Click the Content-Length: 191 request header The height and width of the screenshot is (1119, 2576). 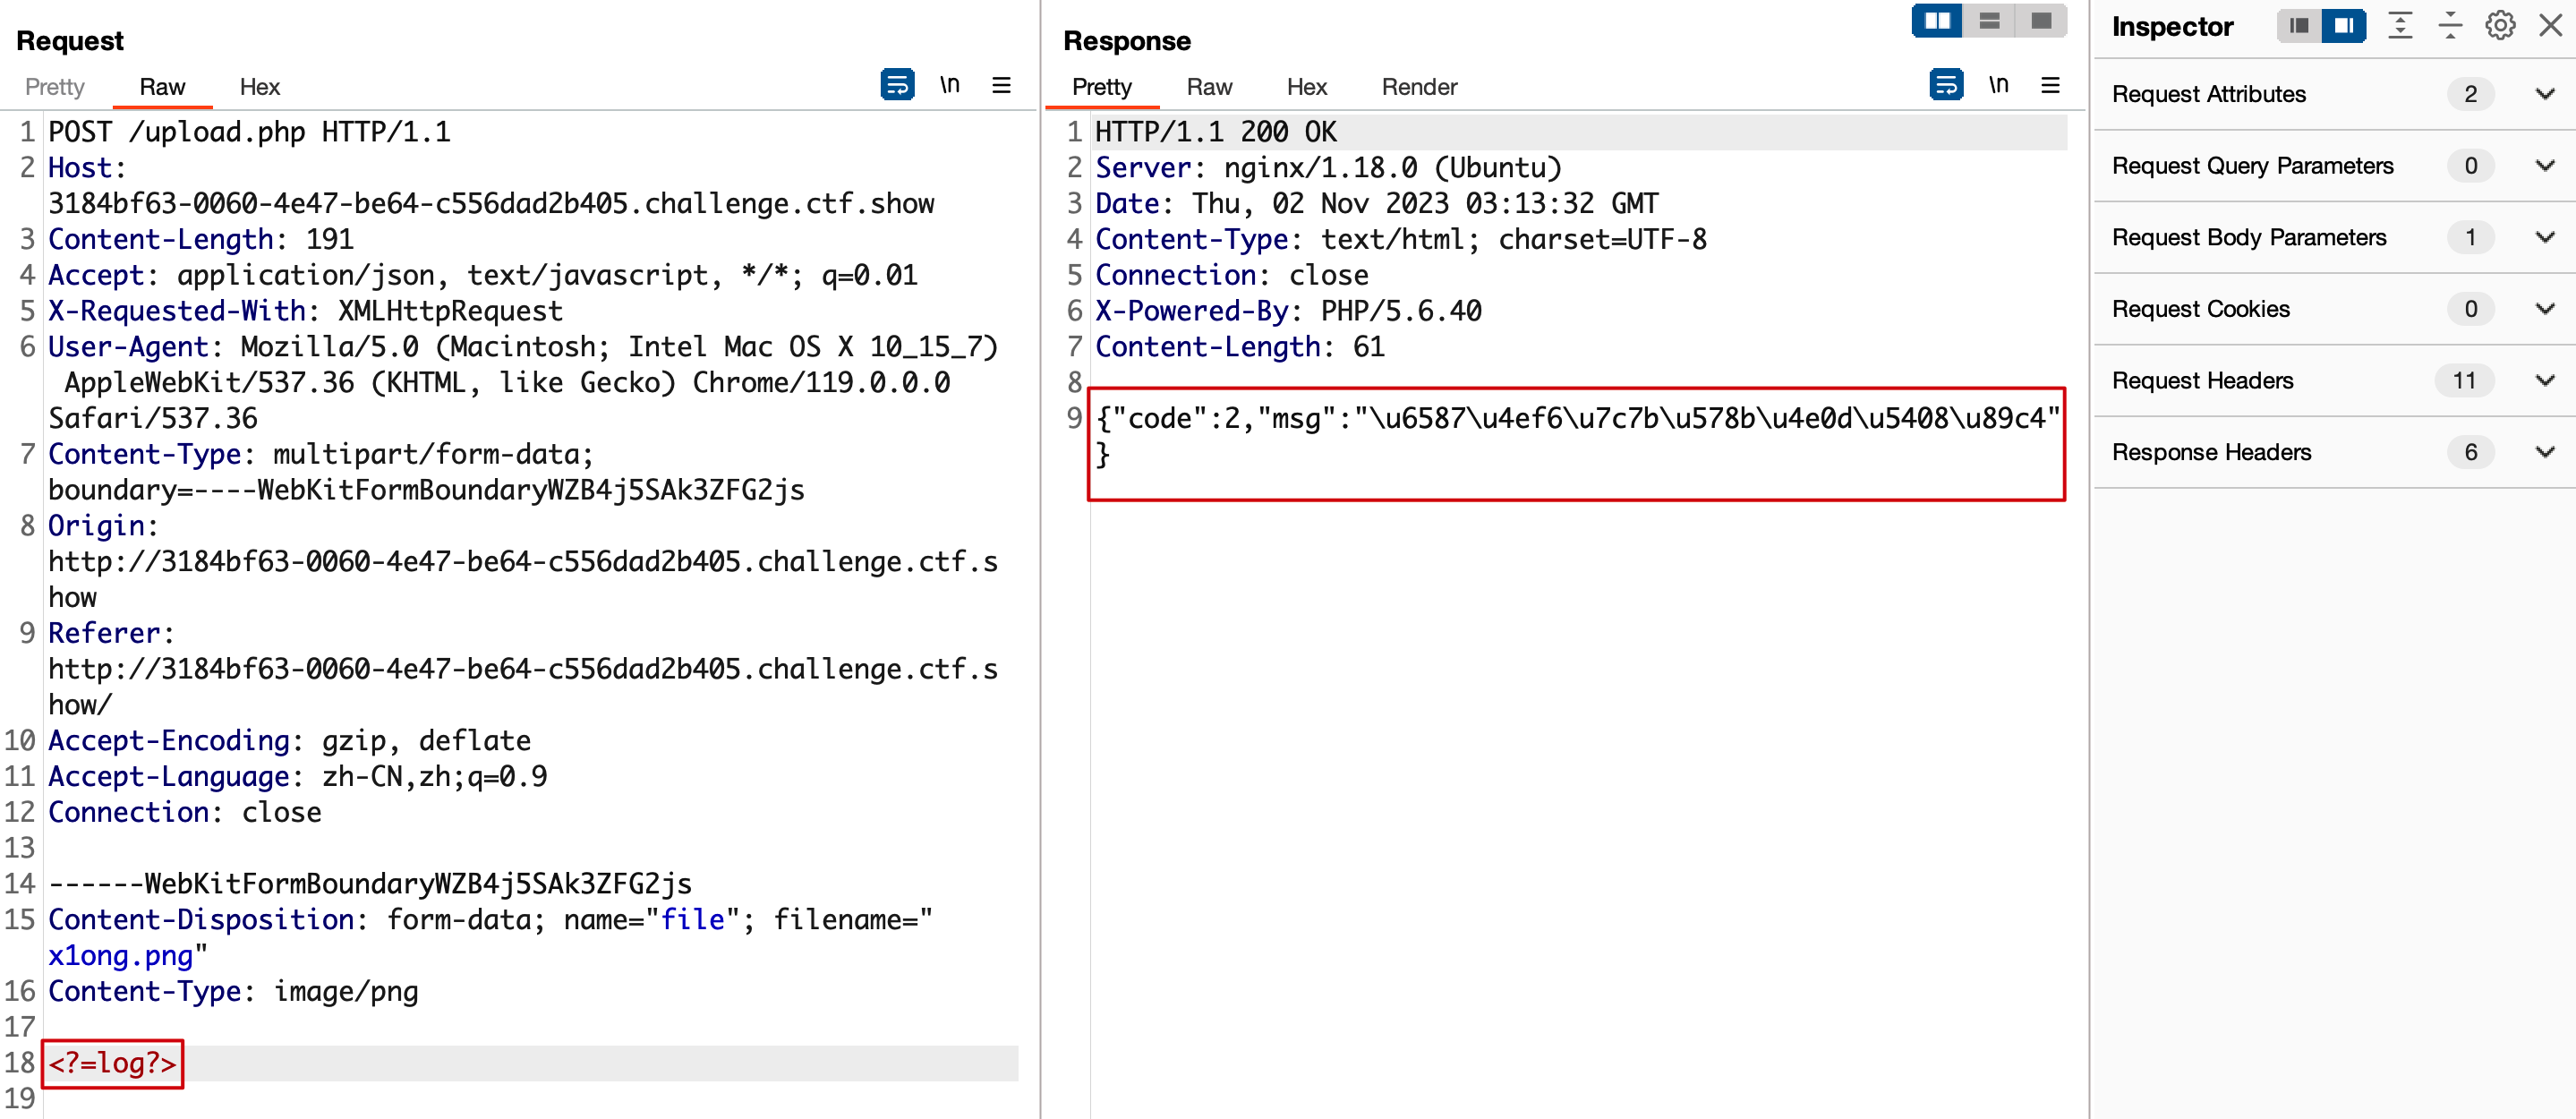200,239
